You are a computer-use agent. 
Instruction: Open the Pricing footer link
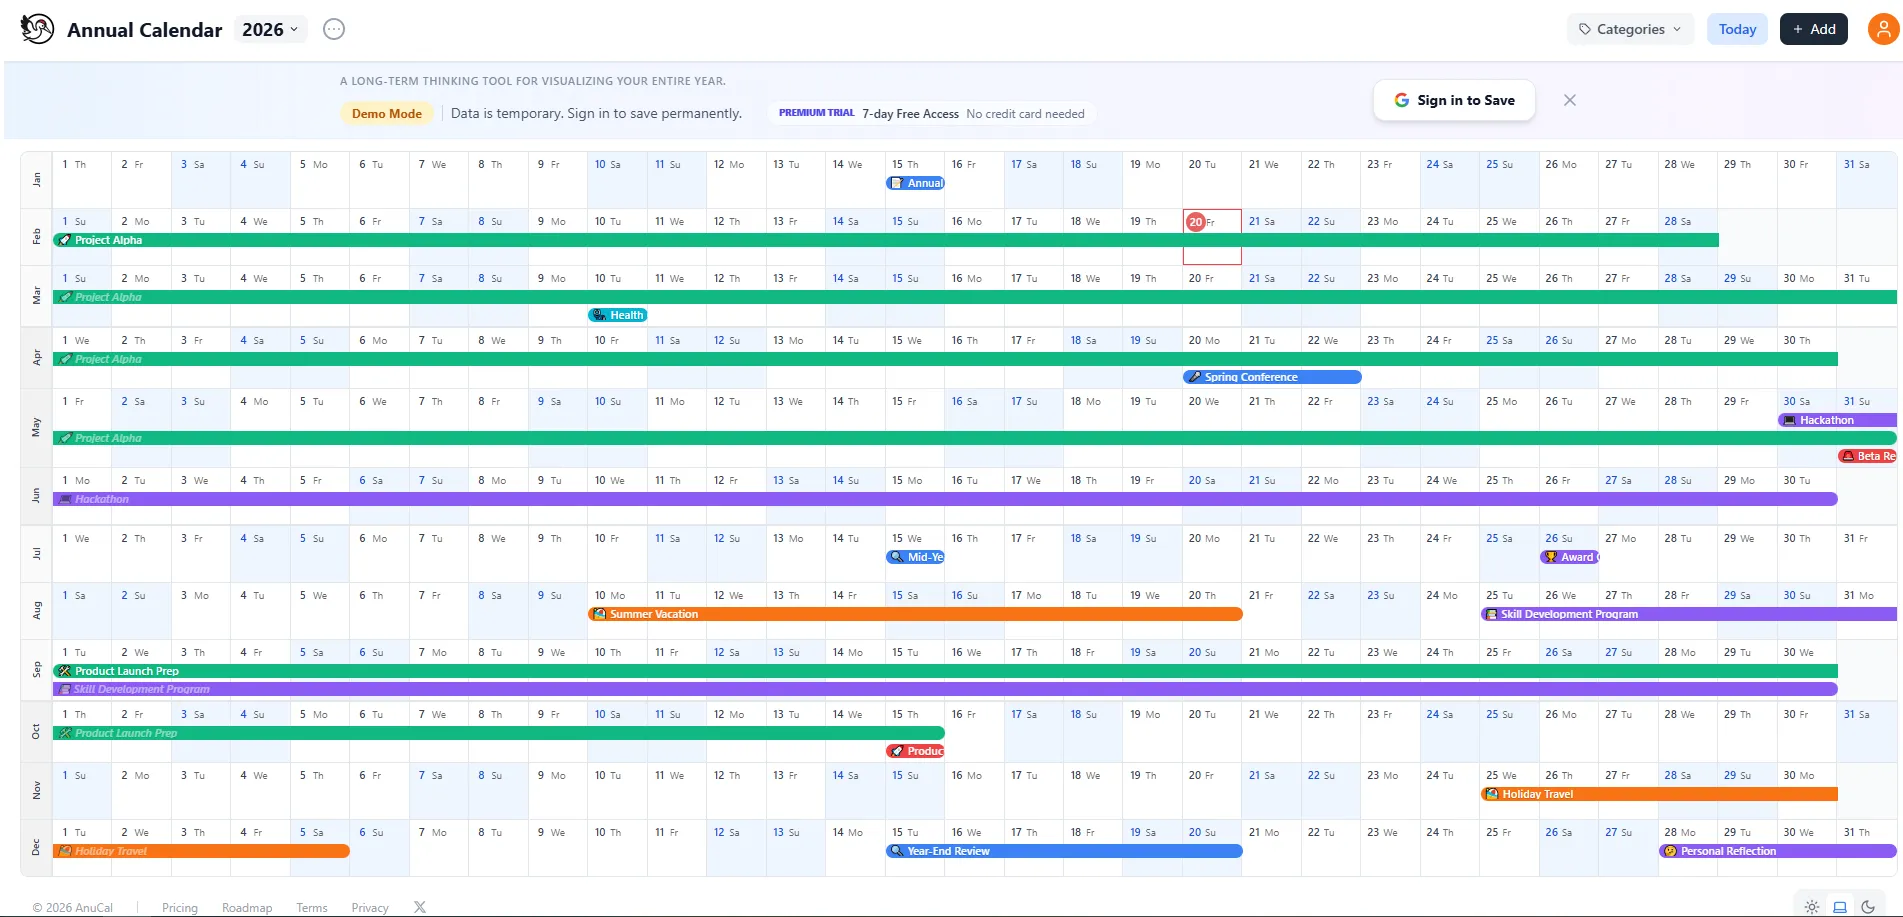(x=180, y=908)
